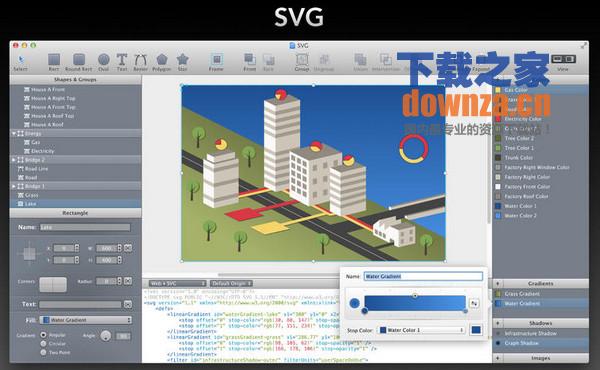Select the Select arrow tool
Screen dimensions: 600x370
point(21,62)
